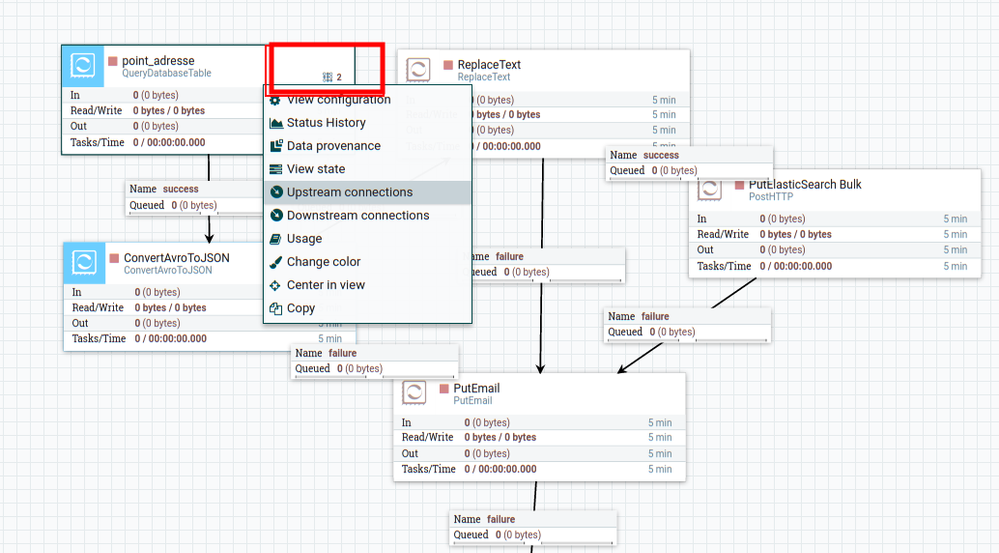Screen dimensions: 999x553
Task: Click the PutEmail processor title
Action: (477, 388)
